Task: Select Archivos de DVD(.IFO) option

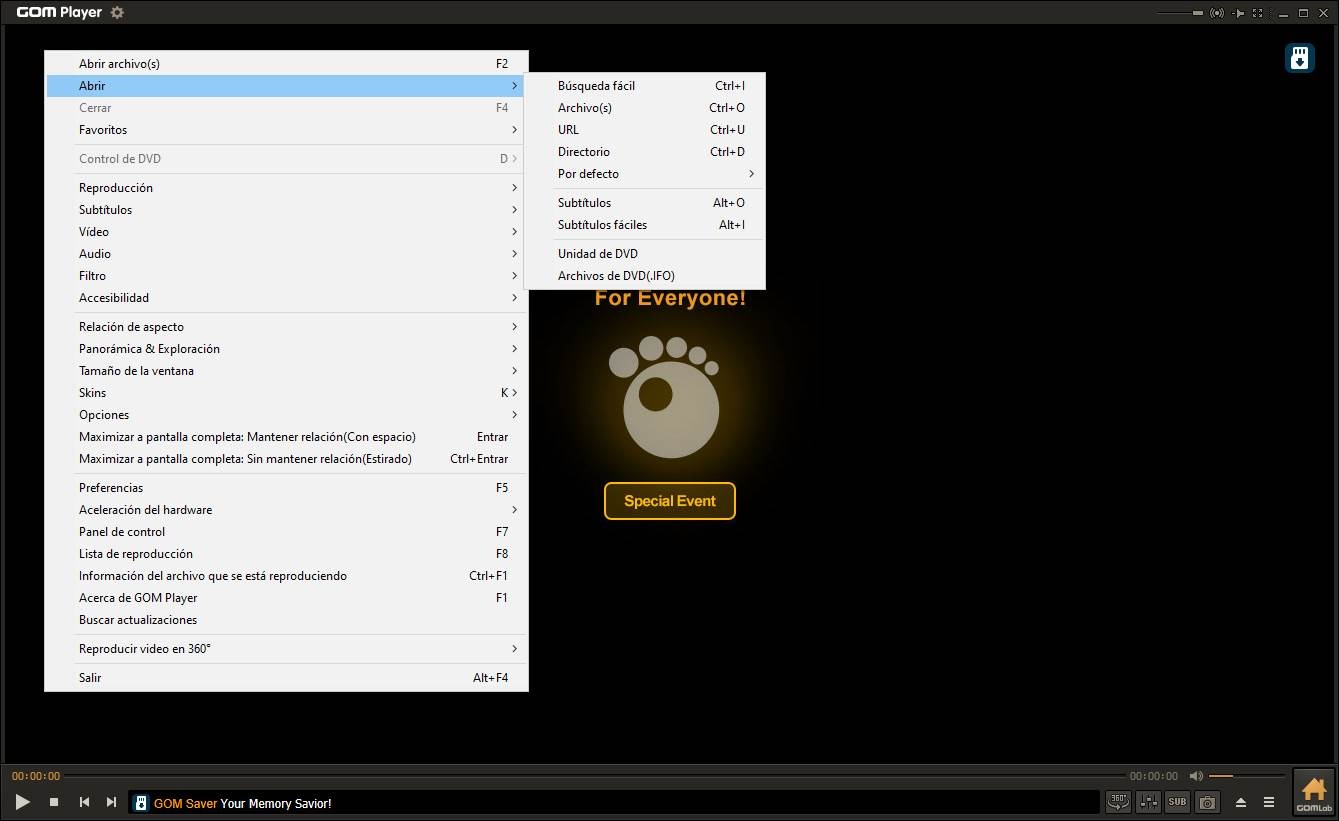Action: point(645,276)
